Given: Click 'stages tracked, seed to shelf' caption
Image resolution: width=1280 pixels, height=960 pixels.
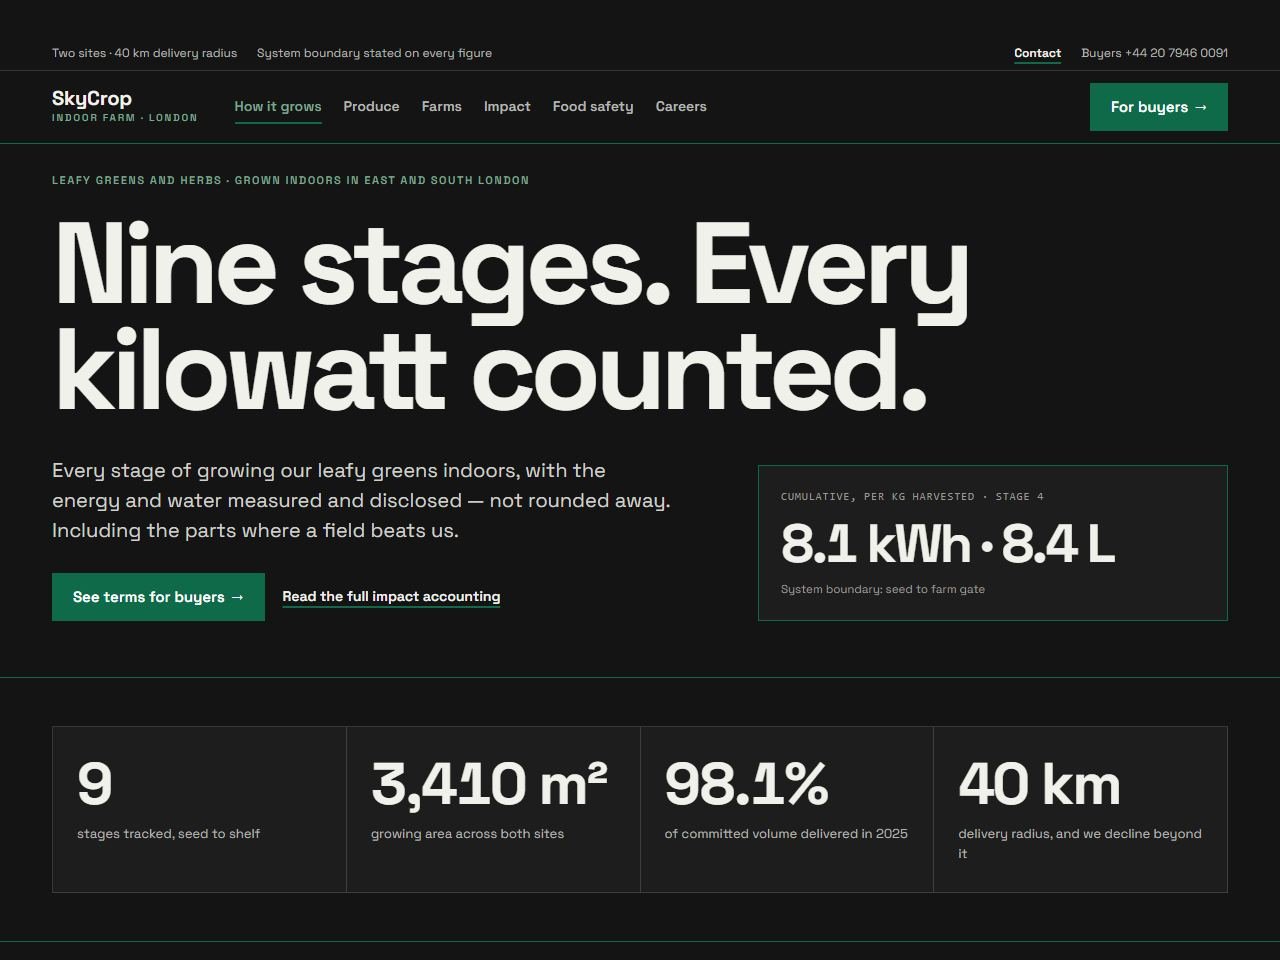Looking at the screenshot, I should 168,834.
